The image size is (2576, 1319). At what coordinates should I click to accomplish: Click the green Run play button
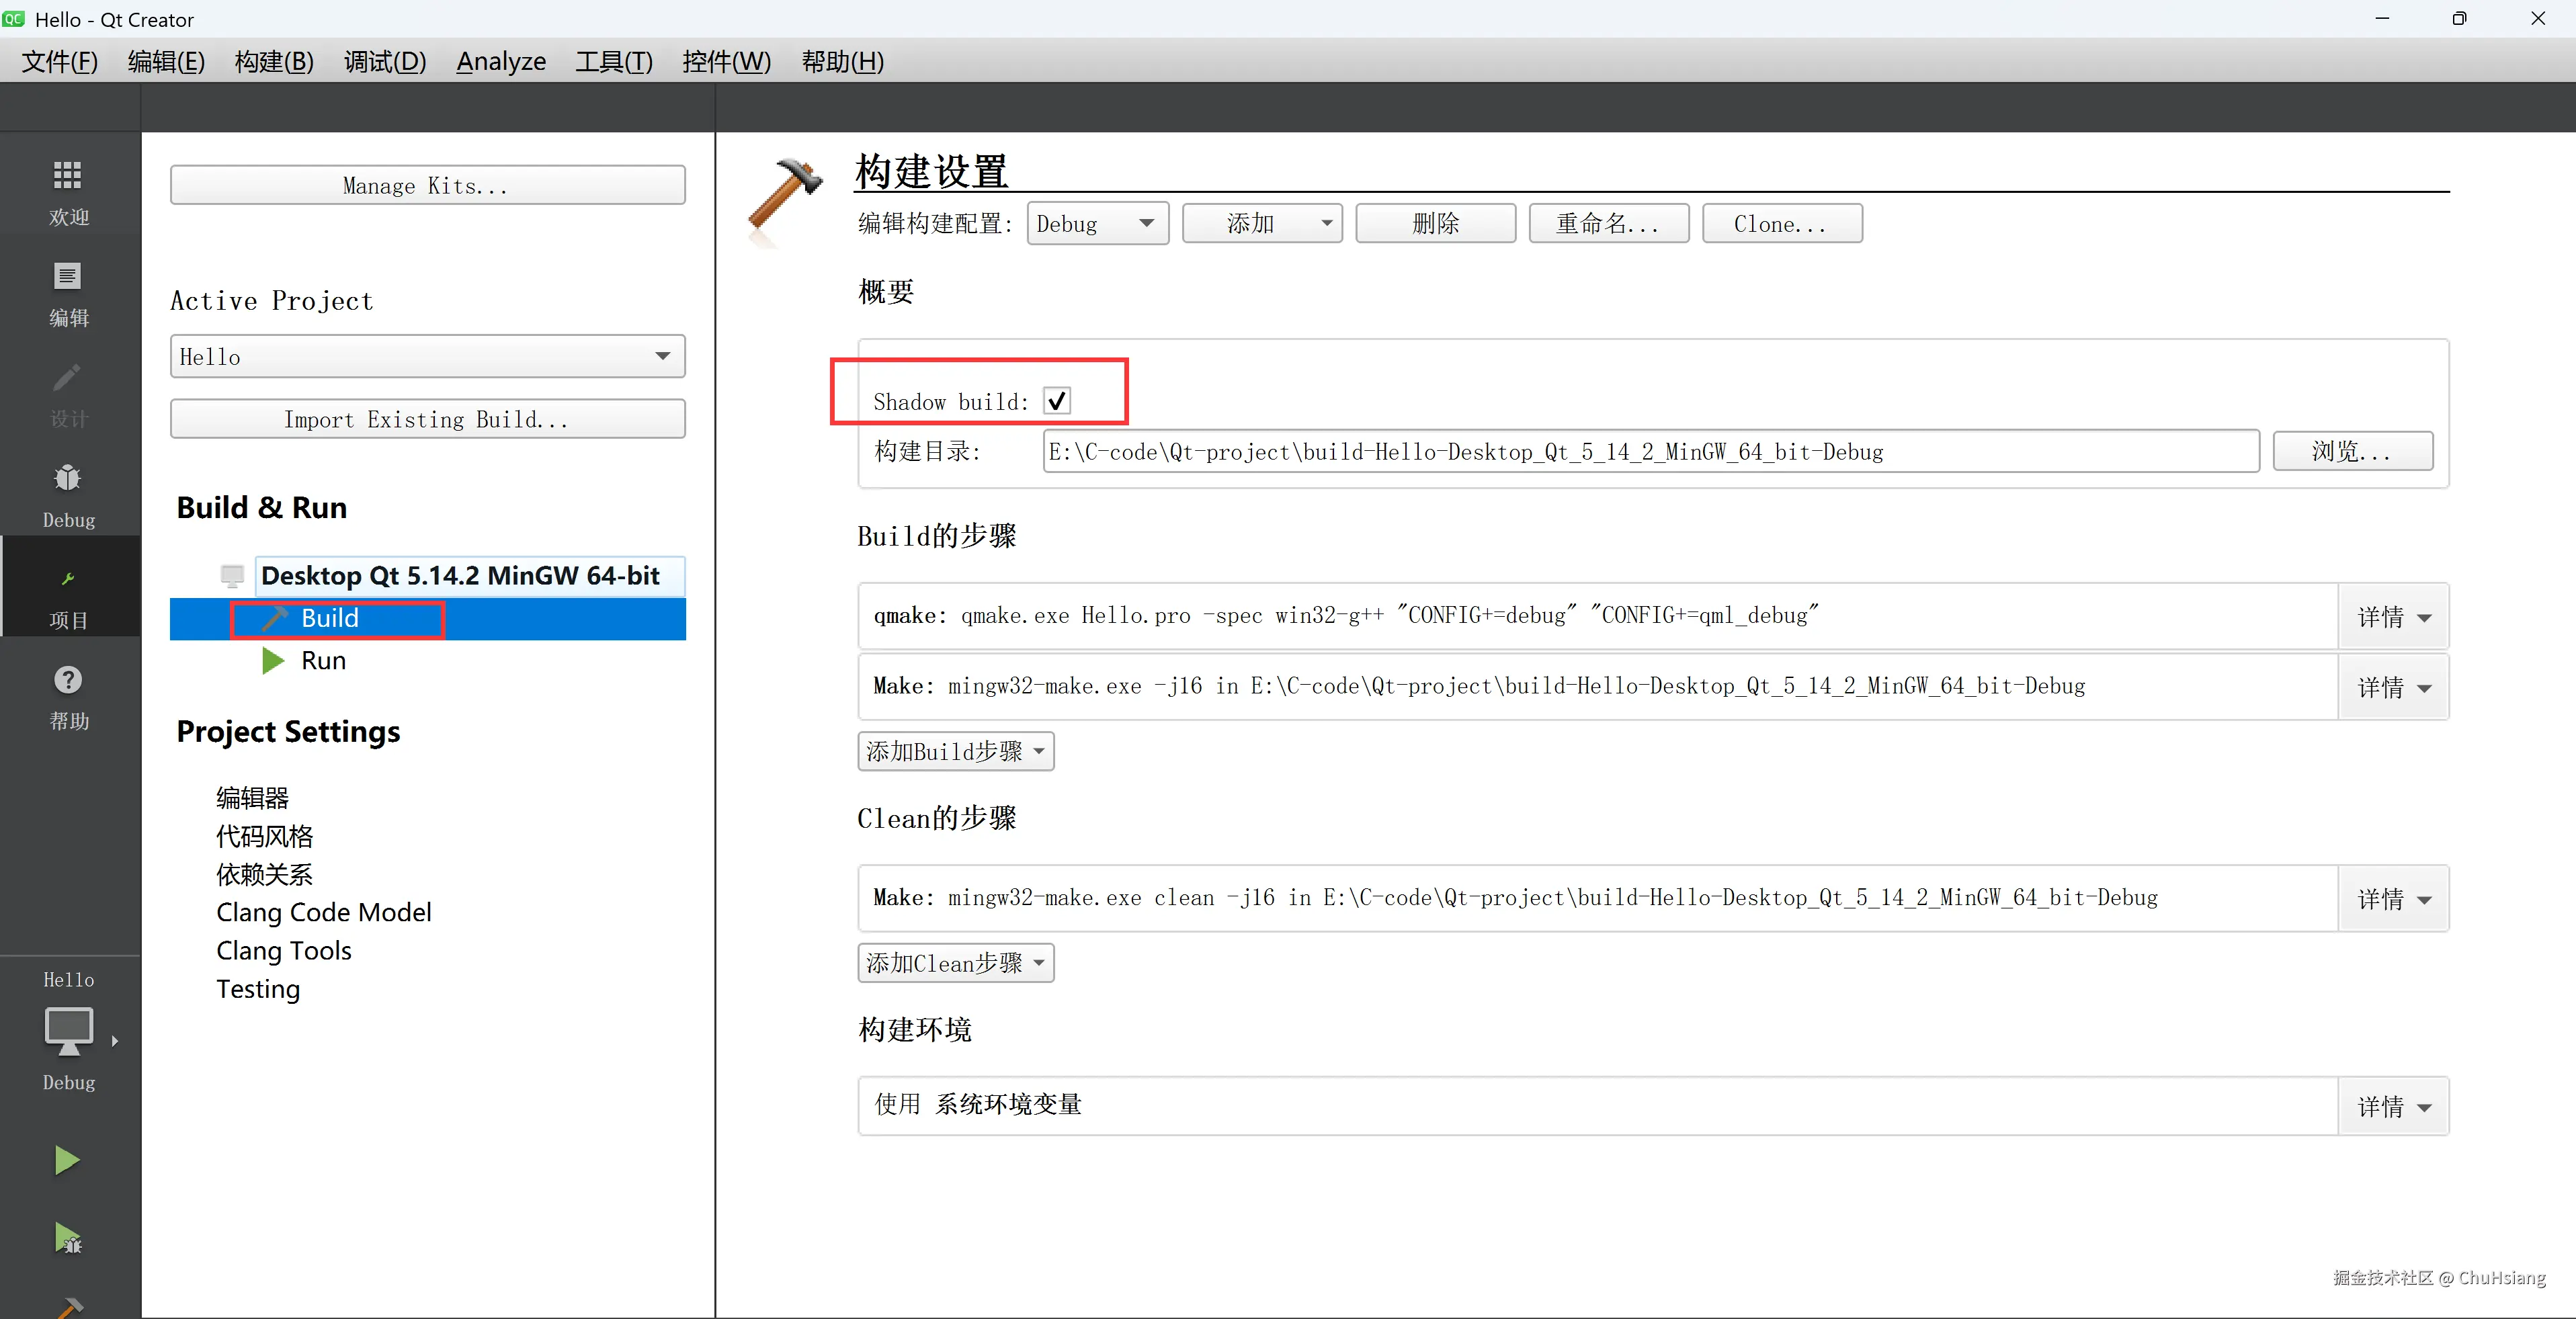(x=67, y=1160)
